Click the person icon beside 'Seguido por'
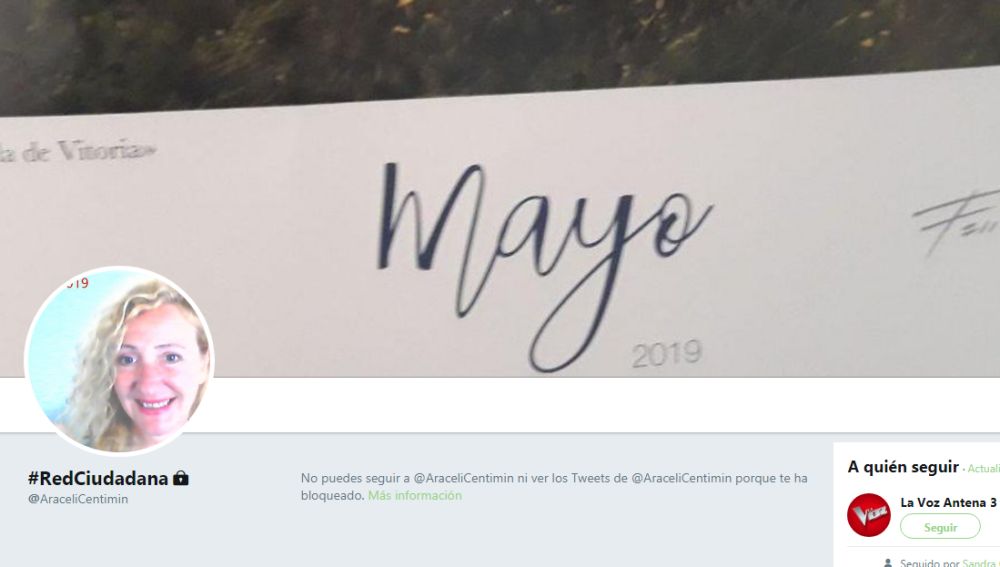Image resolution: width=1000 pixels, height=567 pixels. 887,563
